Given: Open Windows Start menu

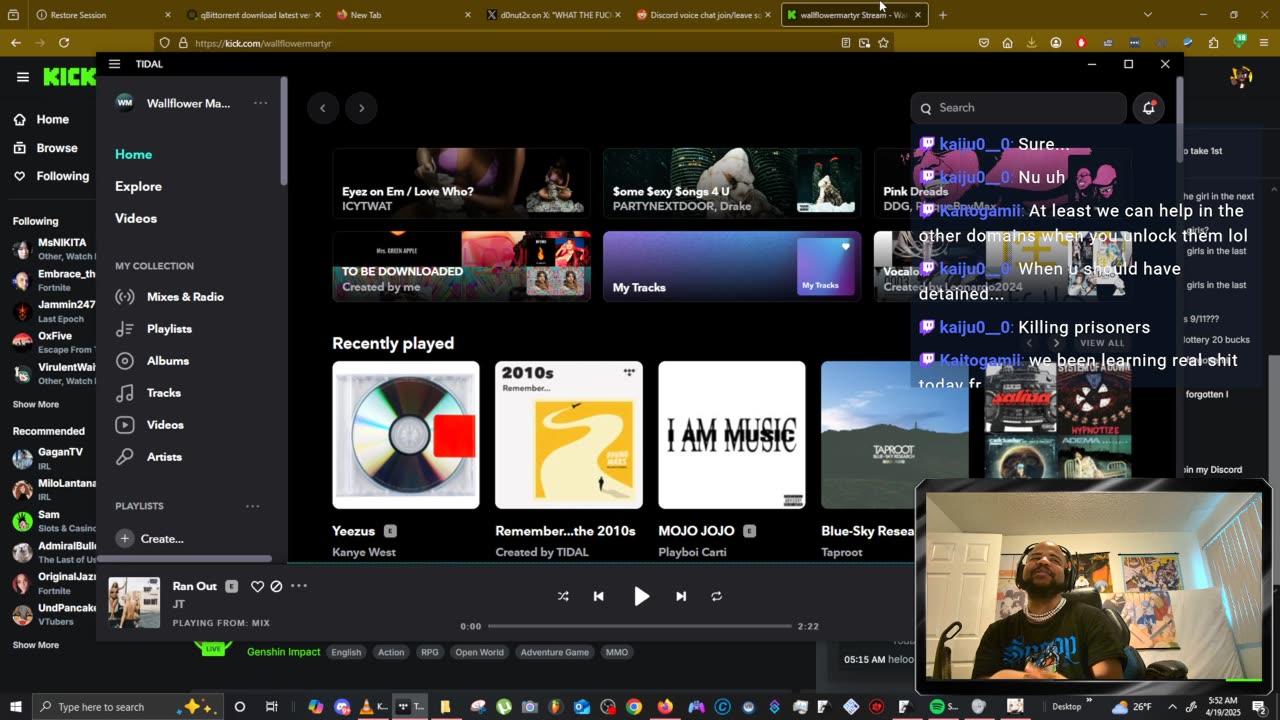Looking at the screenshot, I should [x=16, y=707].
